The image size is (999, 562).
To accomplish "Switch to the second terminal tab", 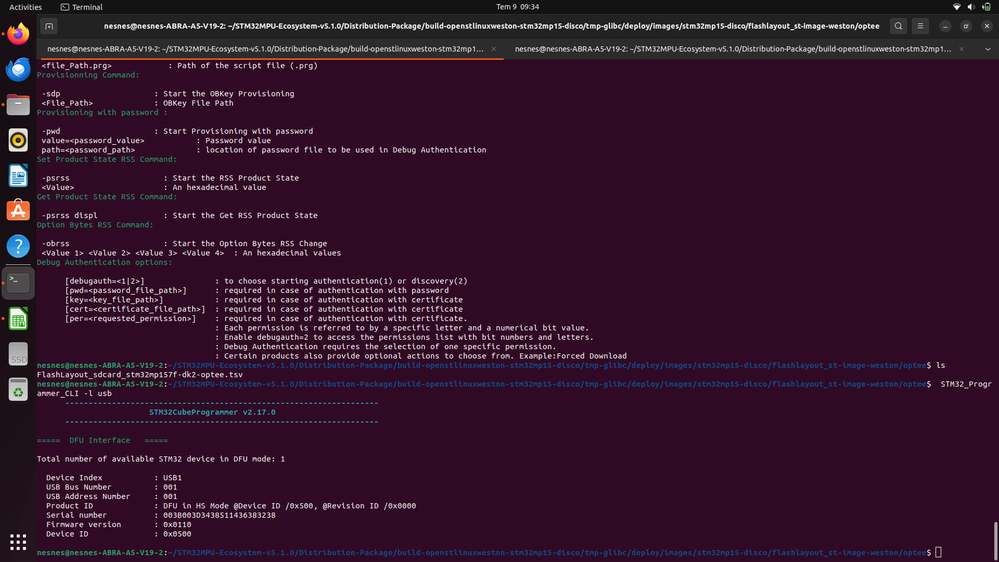I will (733, 49).
